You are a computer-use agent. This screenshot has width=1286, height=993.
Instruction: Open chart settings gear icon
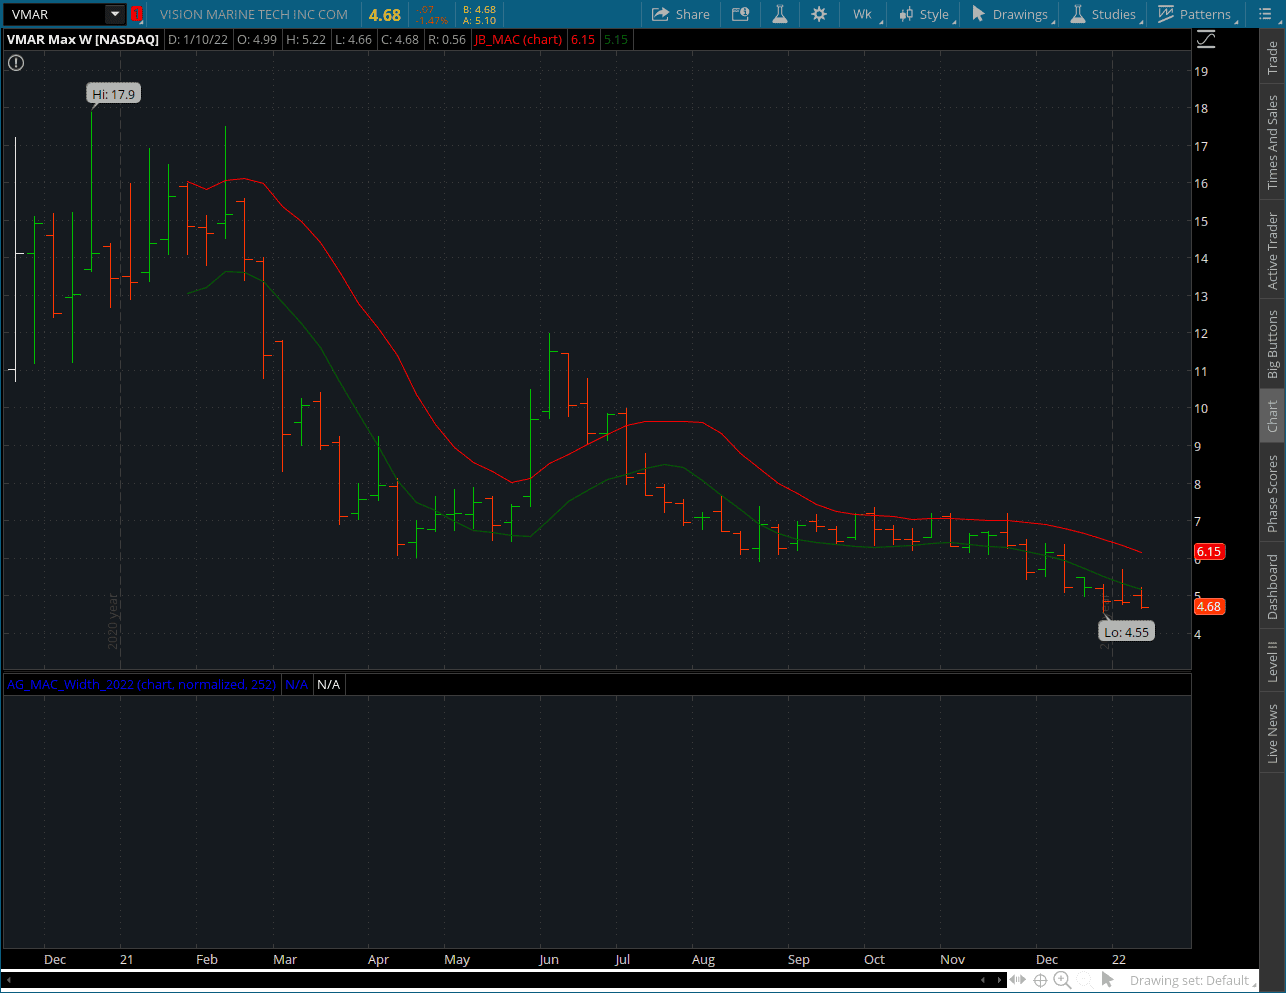point(819,14)
